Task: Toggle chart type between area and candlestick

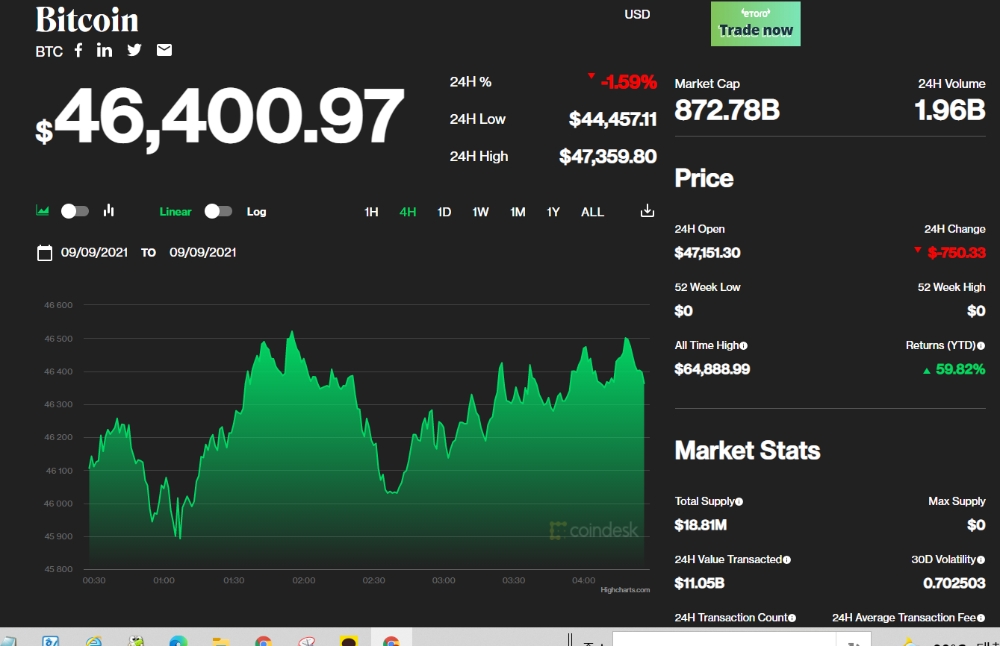Action: point(75,211)
